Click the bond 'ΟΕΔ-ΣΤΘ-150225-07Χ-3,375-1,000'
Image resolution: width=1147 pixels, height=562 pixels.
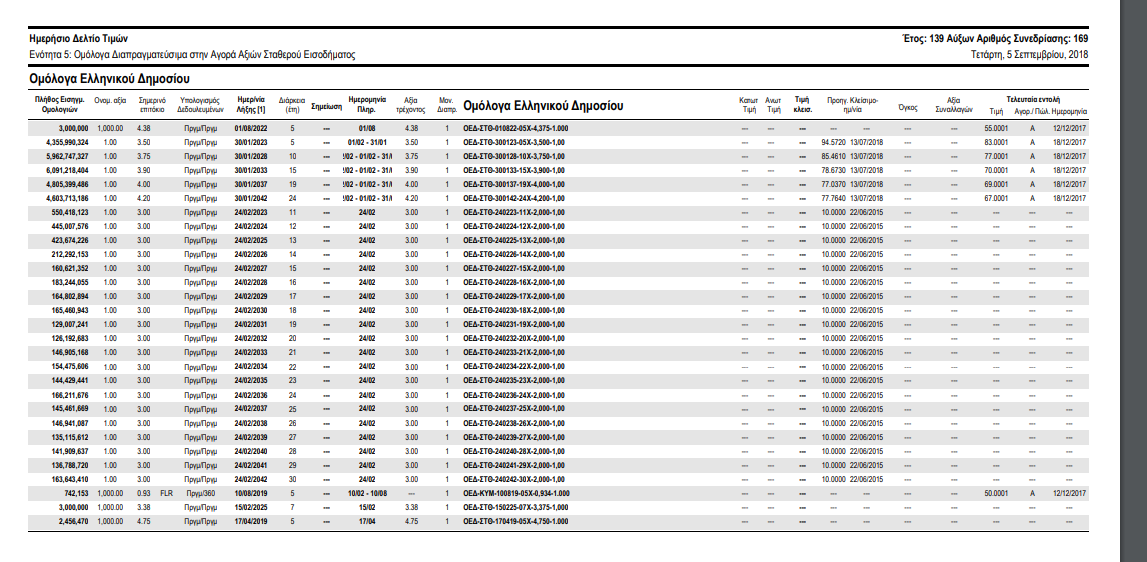[x=516, y=507]
